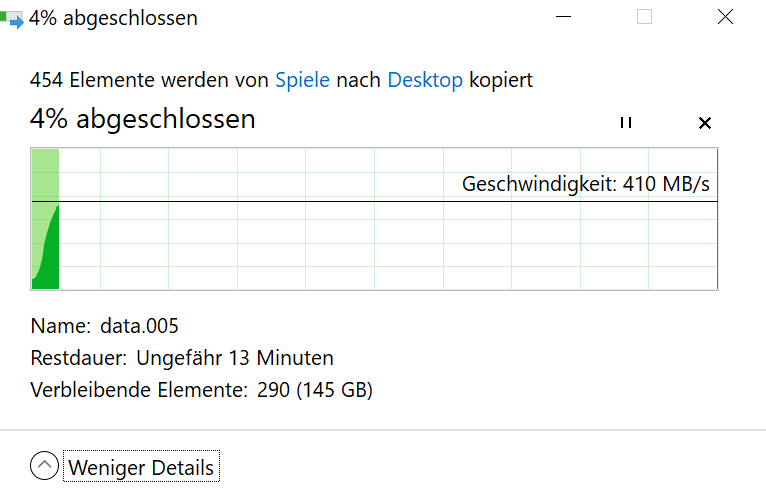Viewport: 766px width, 495px height.
Task: Click the light green completed progress area
Action: coord(45,175)
